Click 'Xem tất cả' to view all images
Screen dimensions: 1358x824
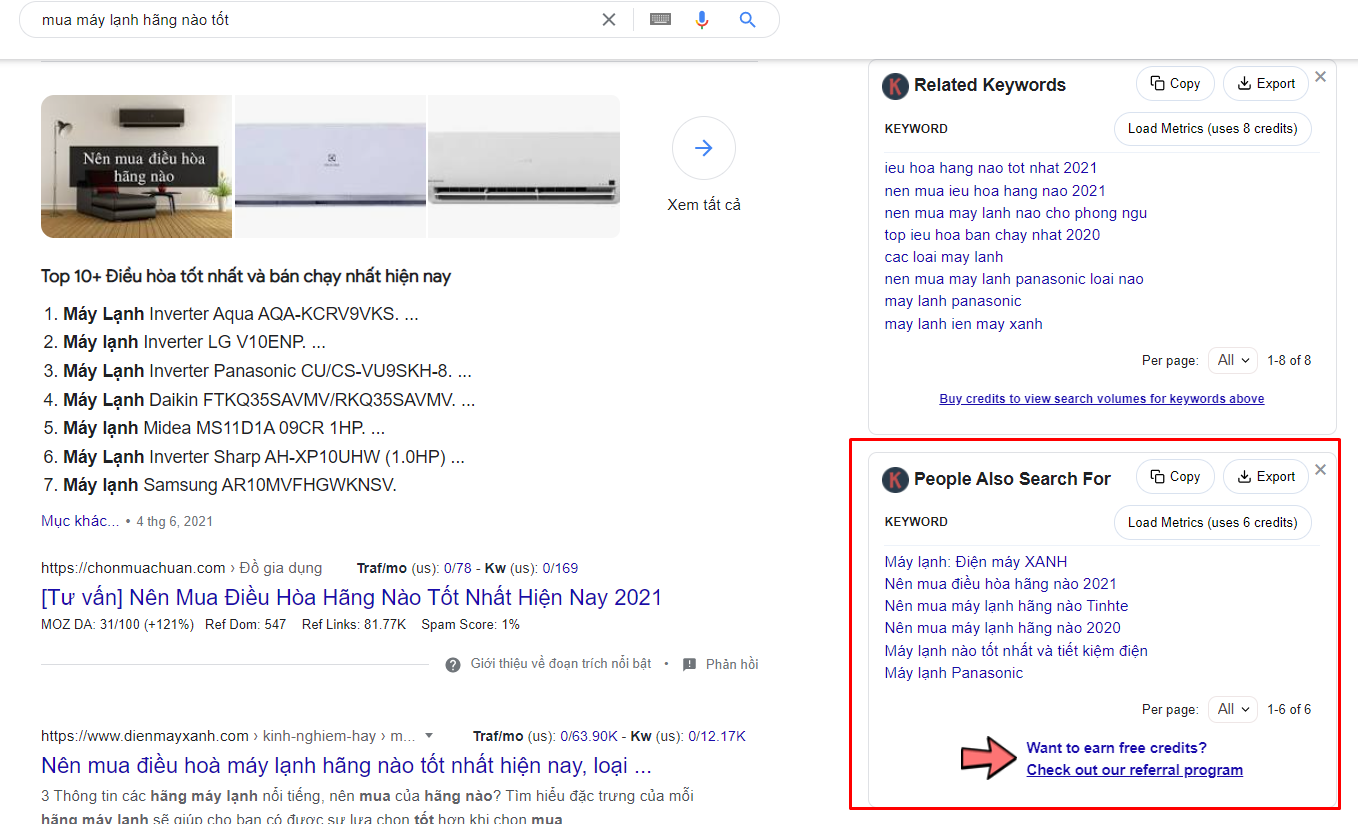[704, 205]
